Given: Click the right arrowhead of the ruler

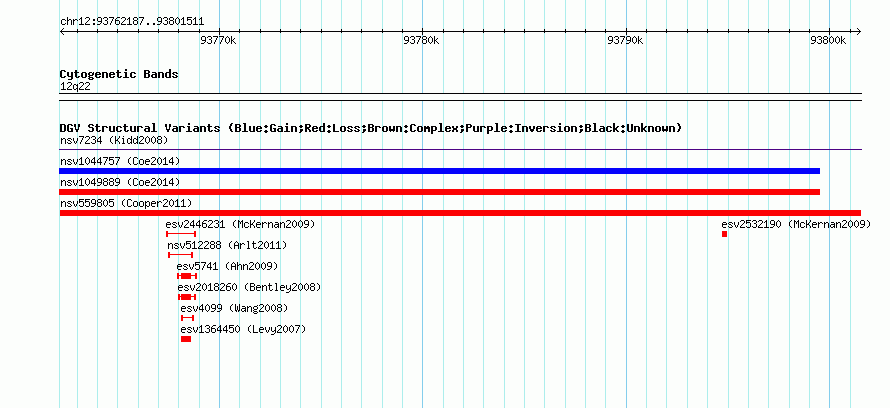Looking at the screenshot, I should tap(858, 32).
